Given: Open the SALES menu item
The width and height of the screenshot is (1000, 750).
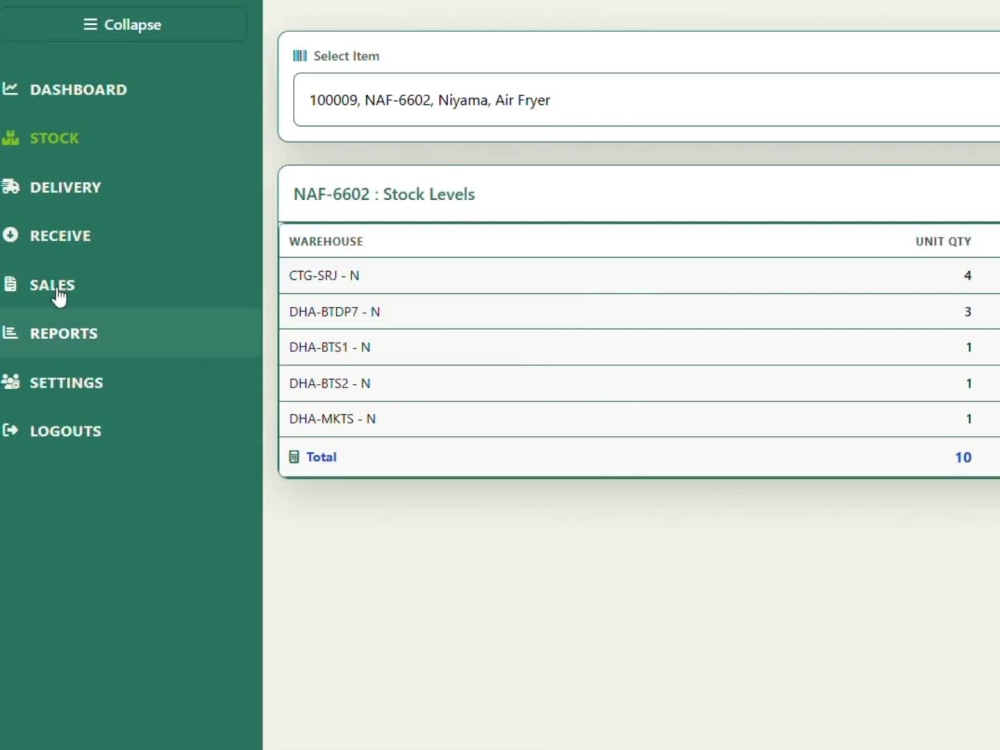Looking at the screenshot, I should tap(52, 284).
